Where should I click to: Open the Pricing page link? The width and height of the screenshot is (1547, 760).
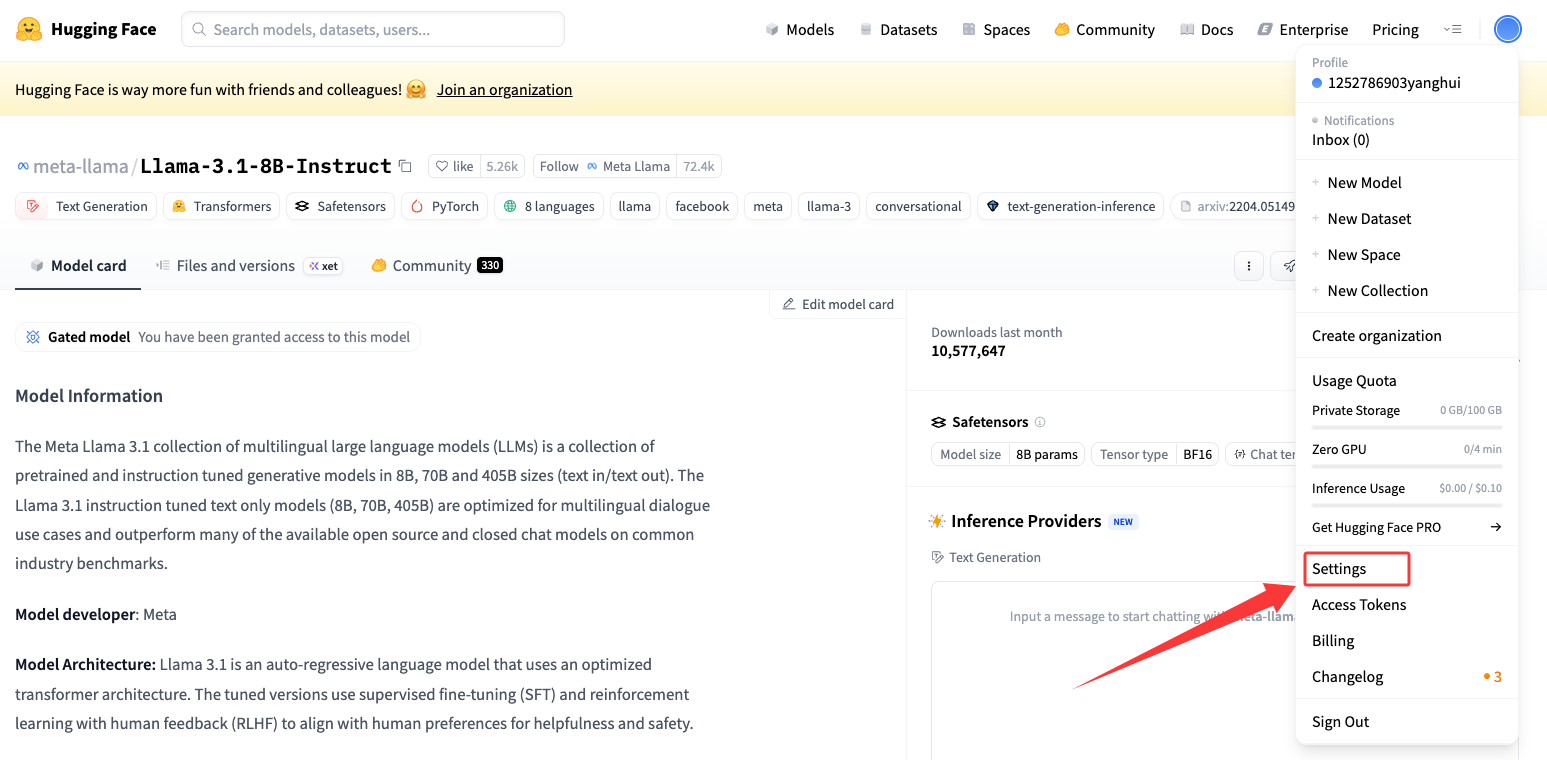(1395, 30)
